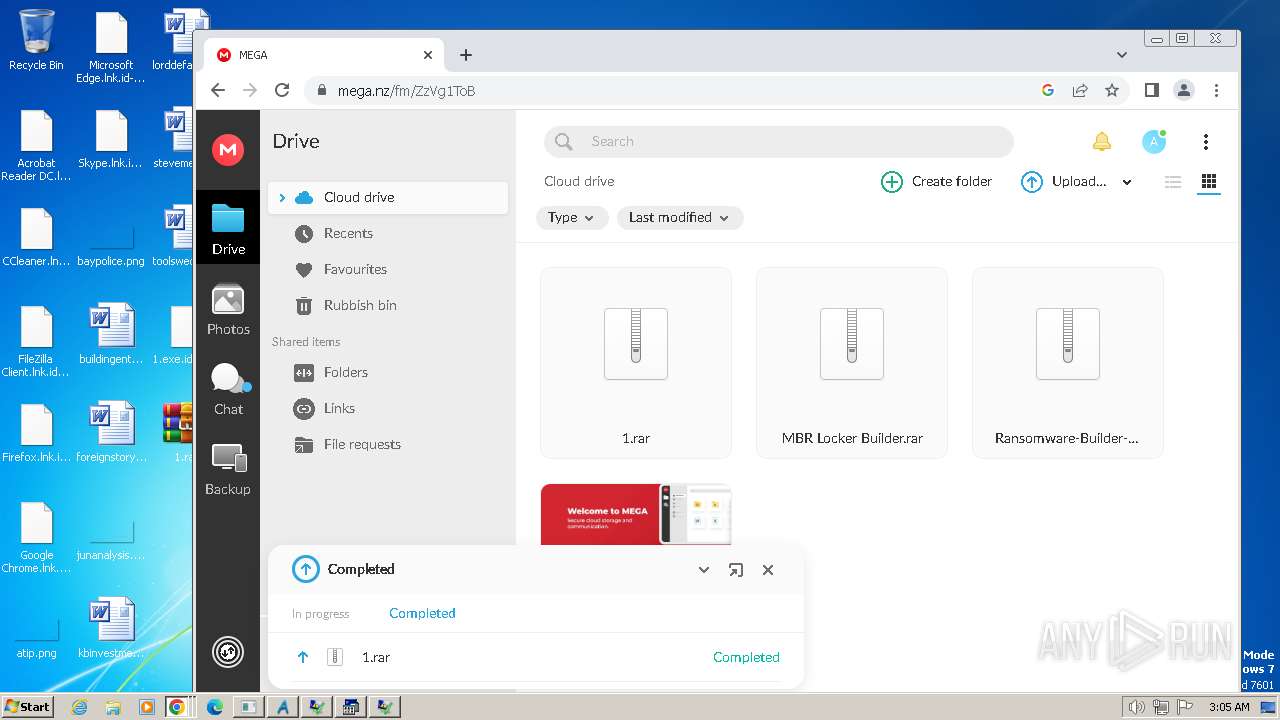Collapse the transfer panel with its chevron
Screen dimensions: 1280x720
click(x=704, y=570)
